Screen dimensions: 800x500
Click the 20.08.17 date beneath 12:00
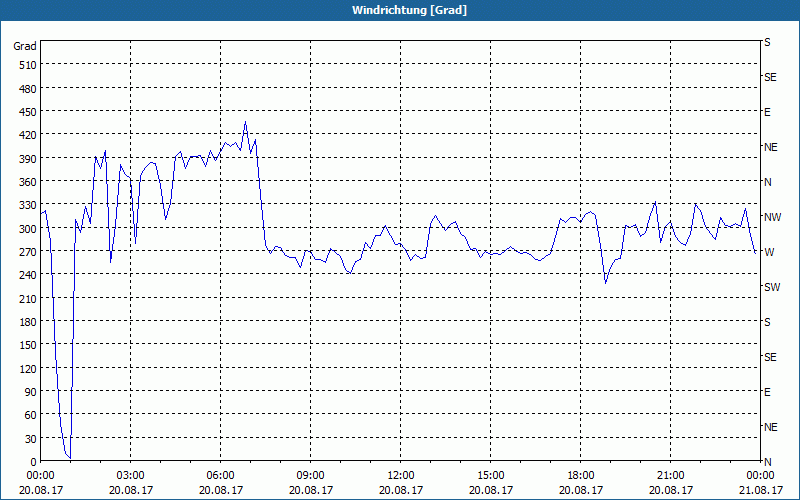[x=401, y=490]
